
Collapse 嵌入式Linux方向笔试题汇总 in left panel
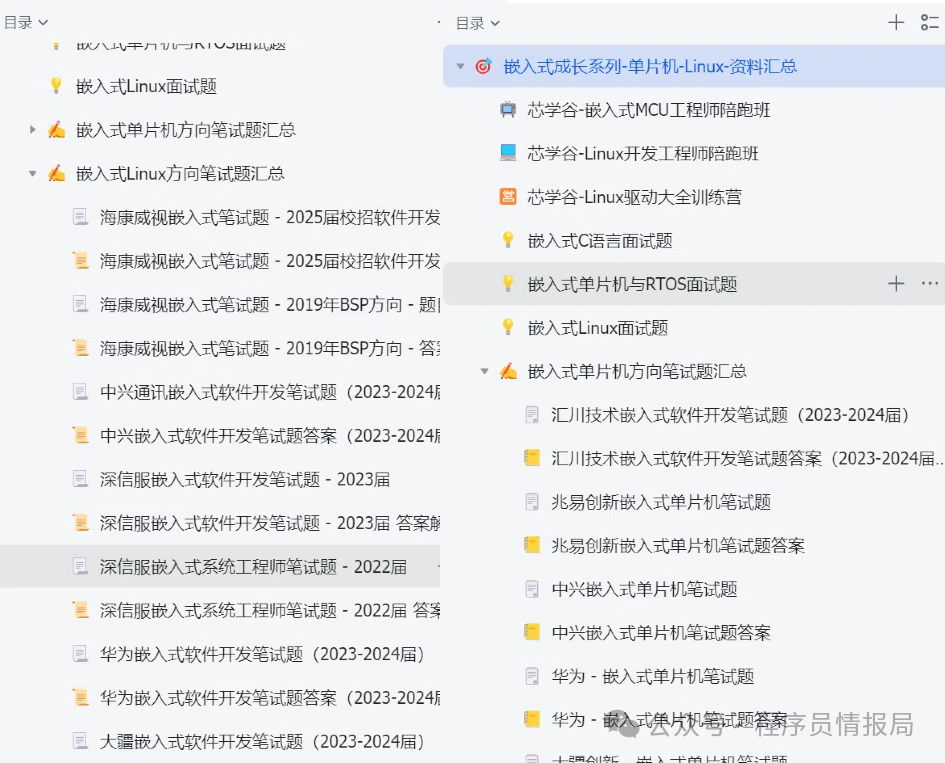tap(33, 174)
